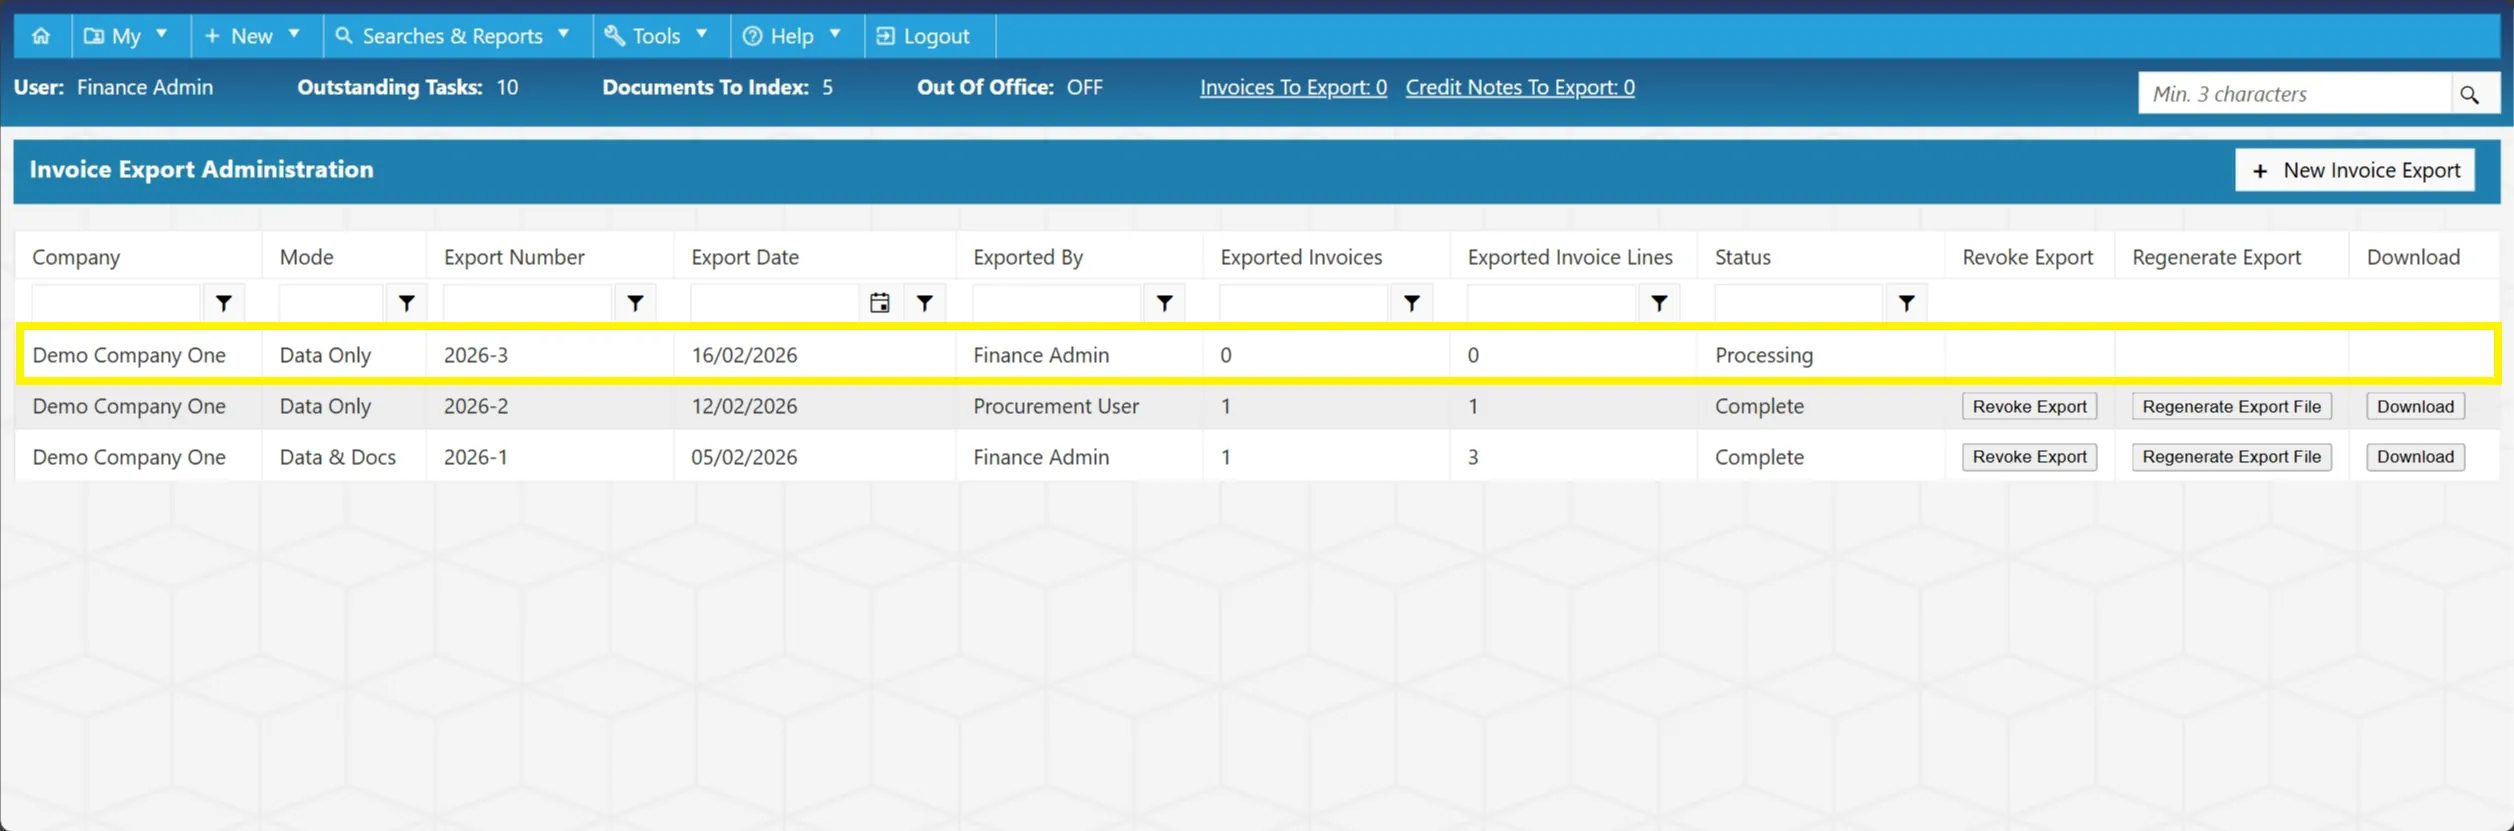
Task: Focus the Export Number filter text box
Action: (527, 303)
